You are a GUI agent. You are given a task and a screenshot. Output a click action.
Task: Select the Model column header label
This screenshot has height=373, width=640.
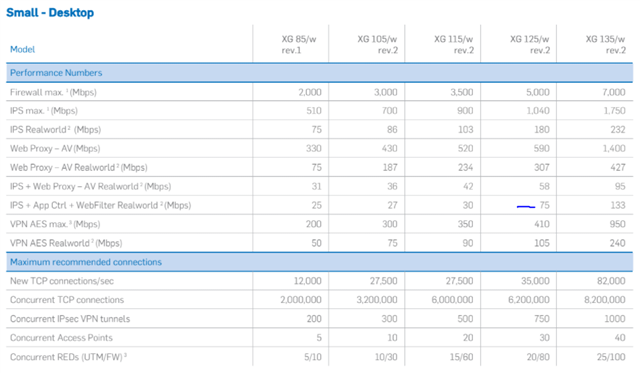[x=22, y=49]
